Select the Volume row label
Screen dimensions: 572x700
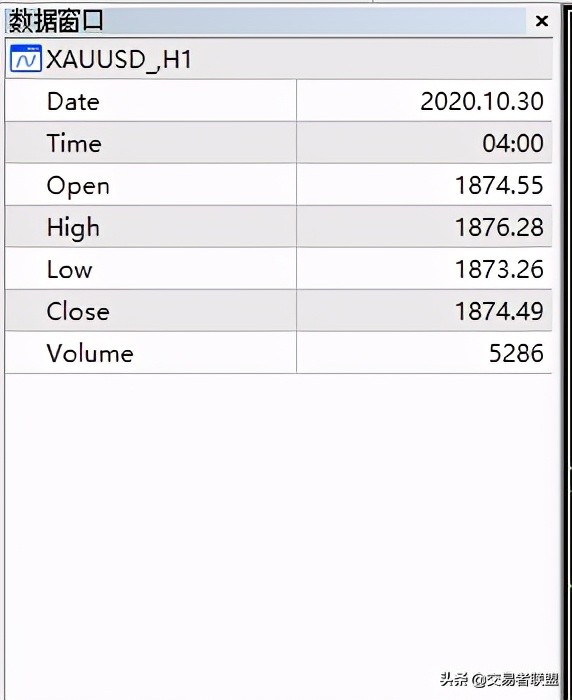coord(90,353)
